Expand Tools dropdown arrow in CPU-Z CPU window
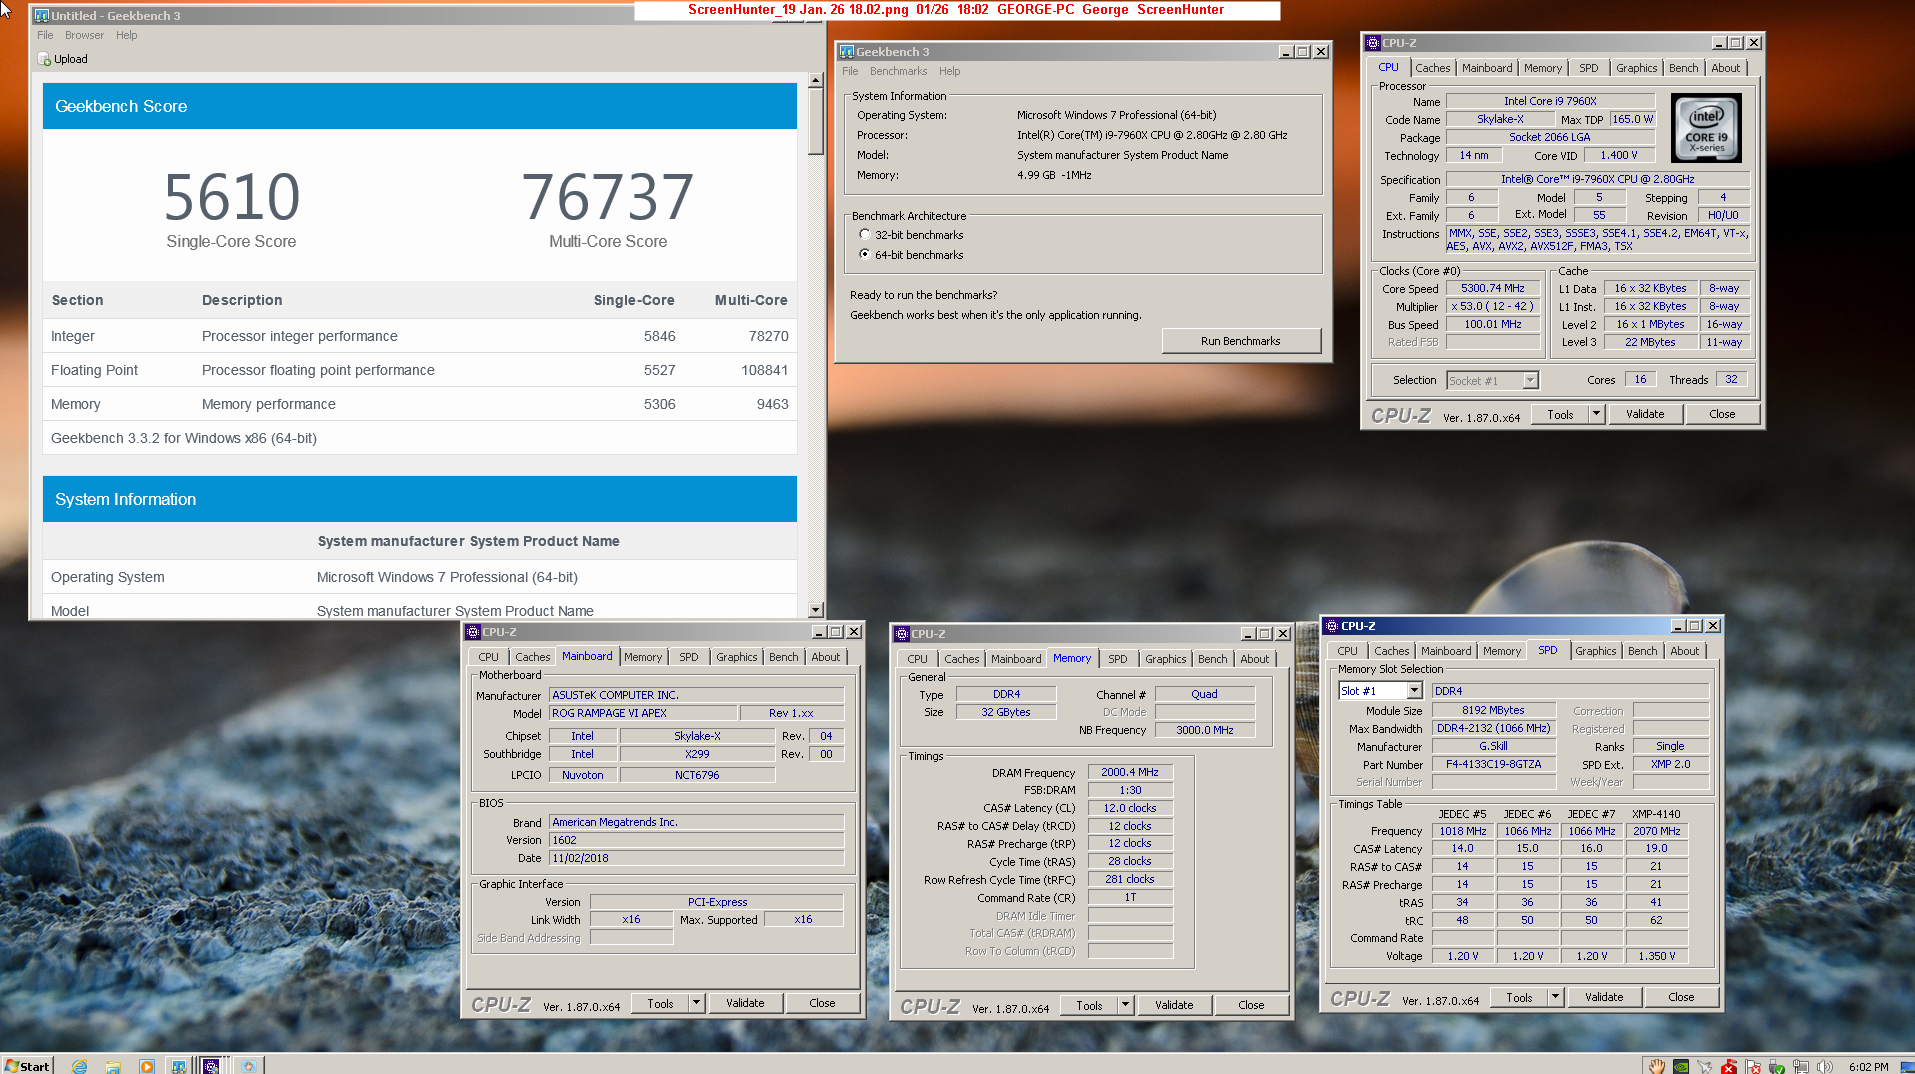The height and width of the screenshot is (1074, 1915). point(1596,414)
